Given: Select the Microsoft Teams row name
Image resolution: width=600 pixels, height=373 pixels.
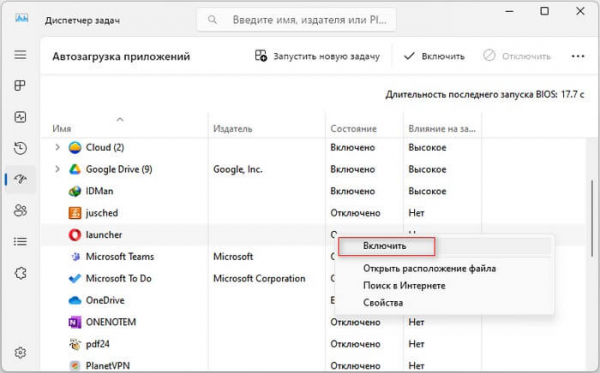Looking at the screenshot, I should point(120,256).
